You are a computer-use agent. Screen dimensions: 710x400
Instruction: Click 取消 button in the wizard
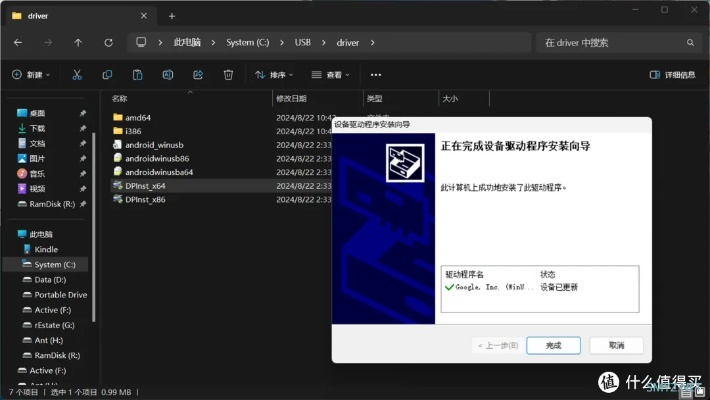[x=615, y=345]
